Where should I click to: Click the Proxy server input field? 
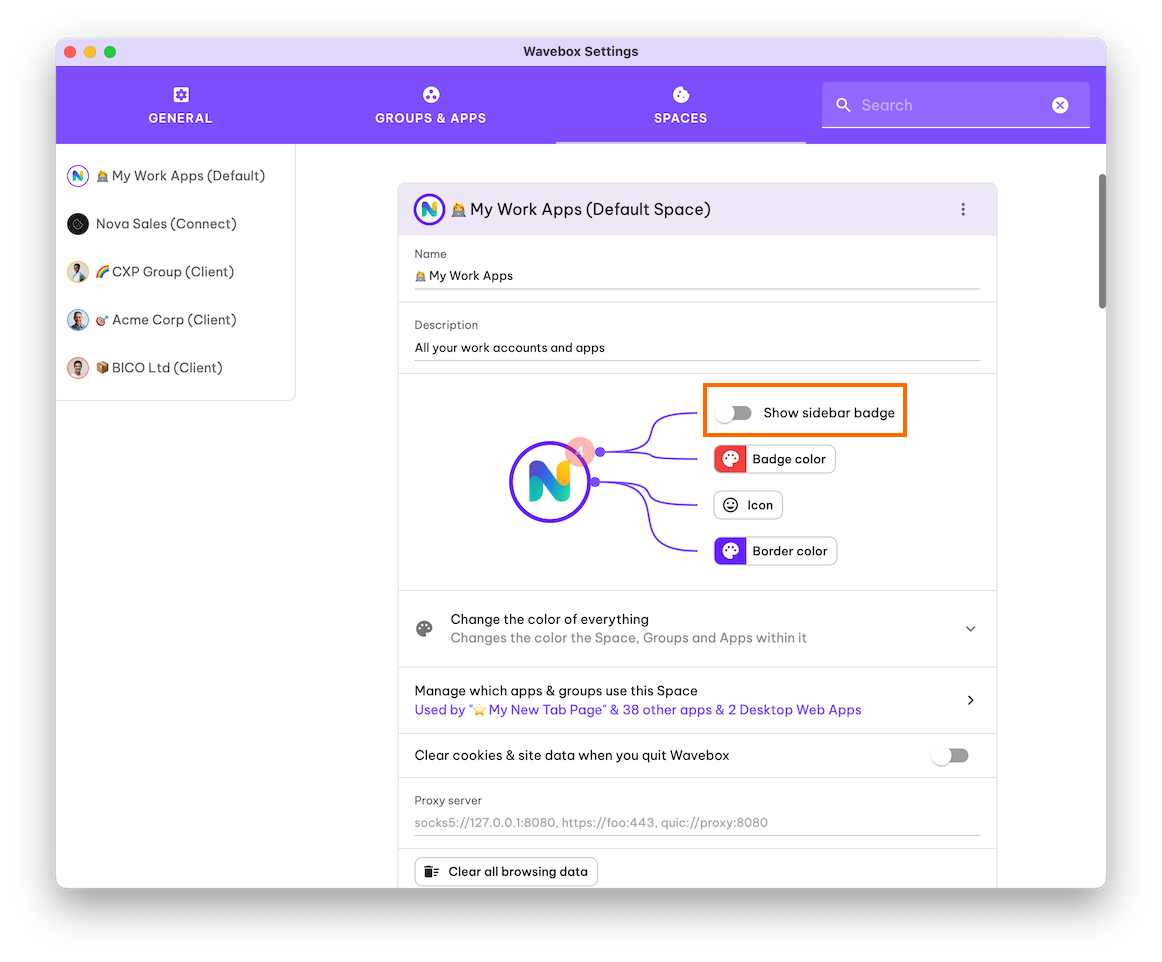(x=697, y=823)
